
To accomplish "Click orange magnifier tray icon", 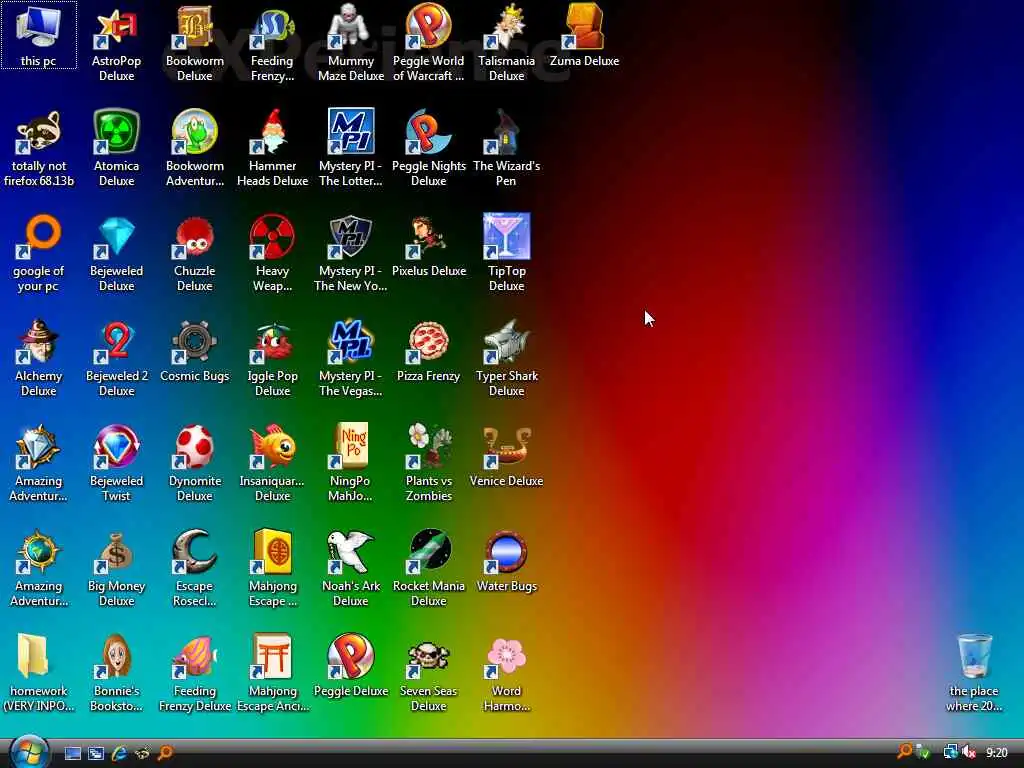I will [904, 752].
